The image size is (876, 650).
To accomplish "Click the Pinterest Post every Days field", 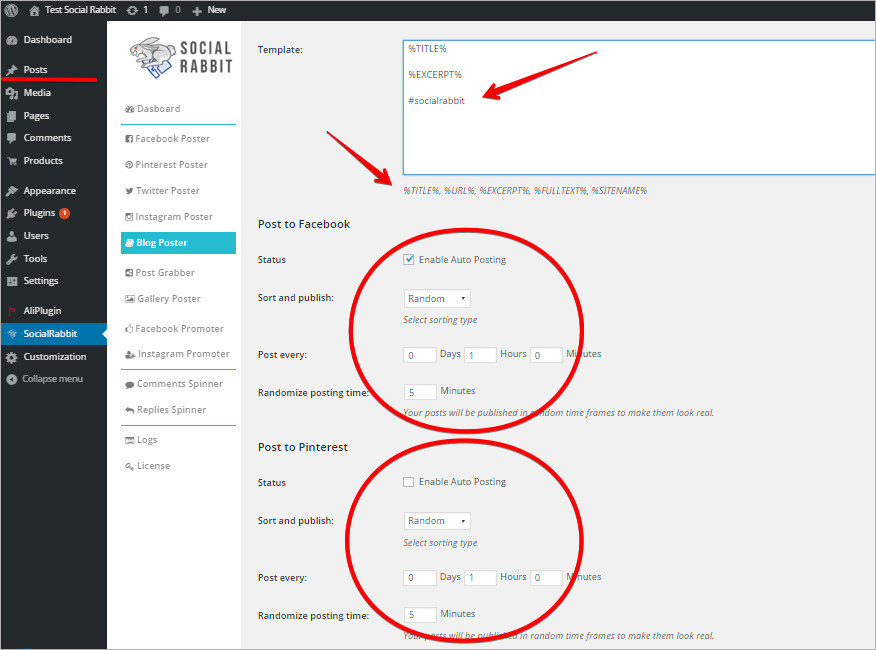I will (x=420, y=577).
